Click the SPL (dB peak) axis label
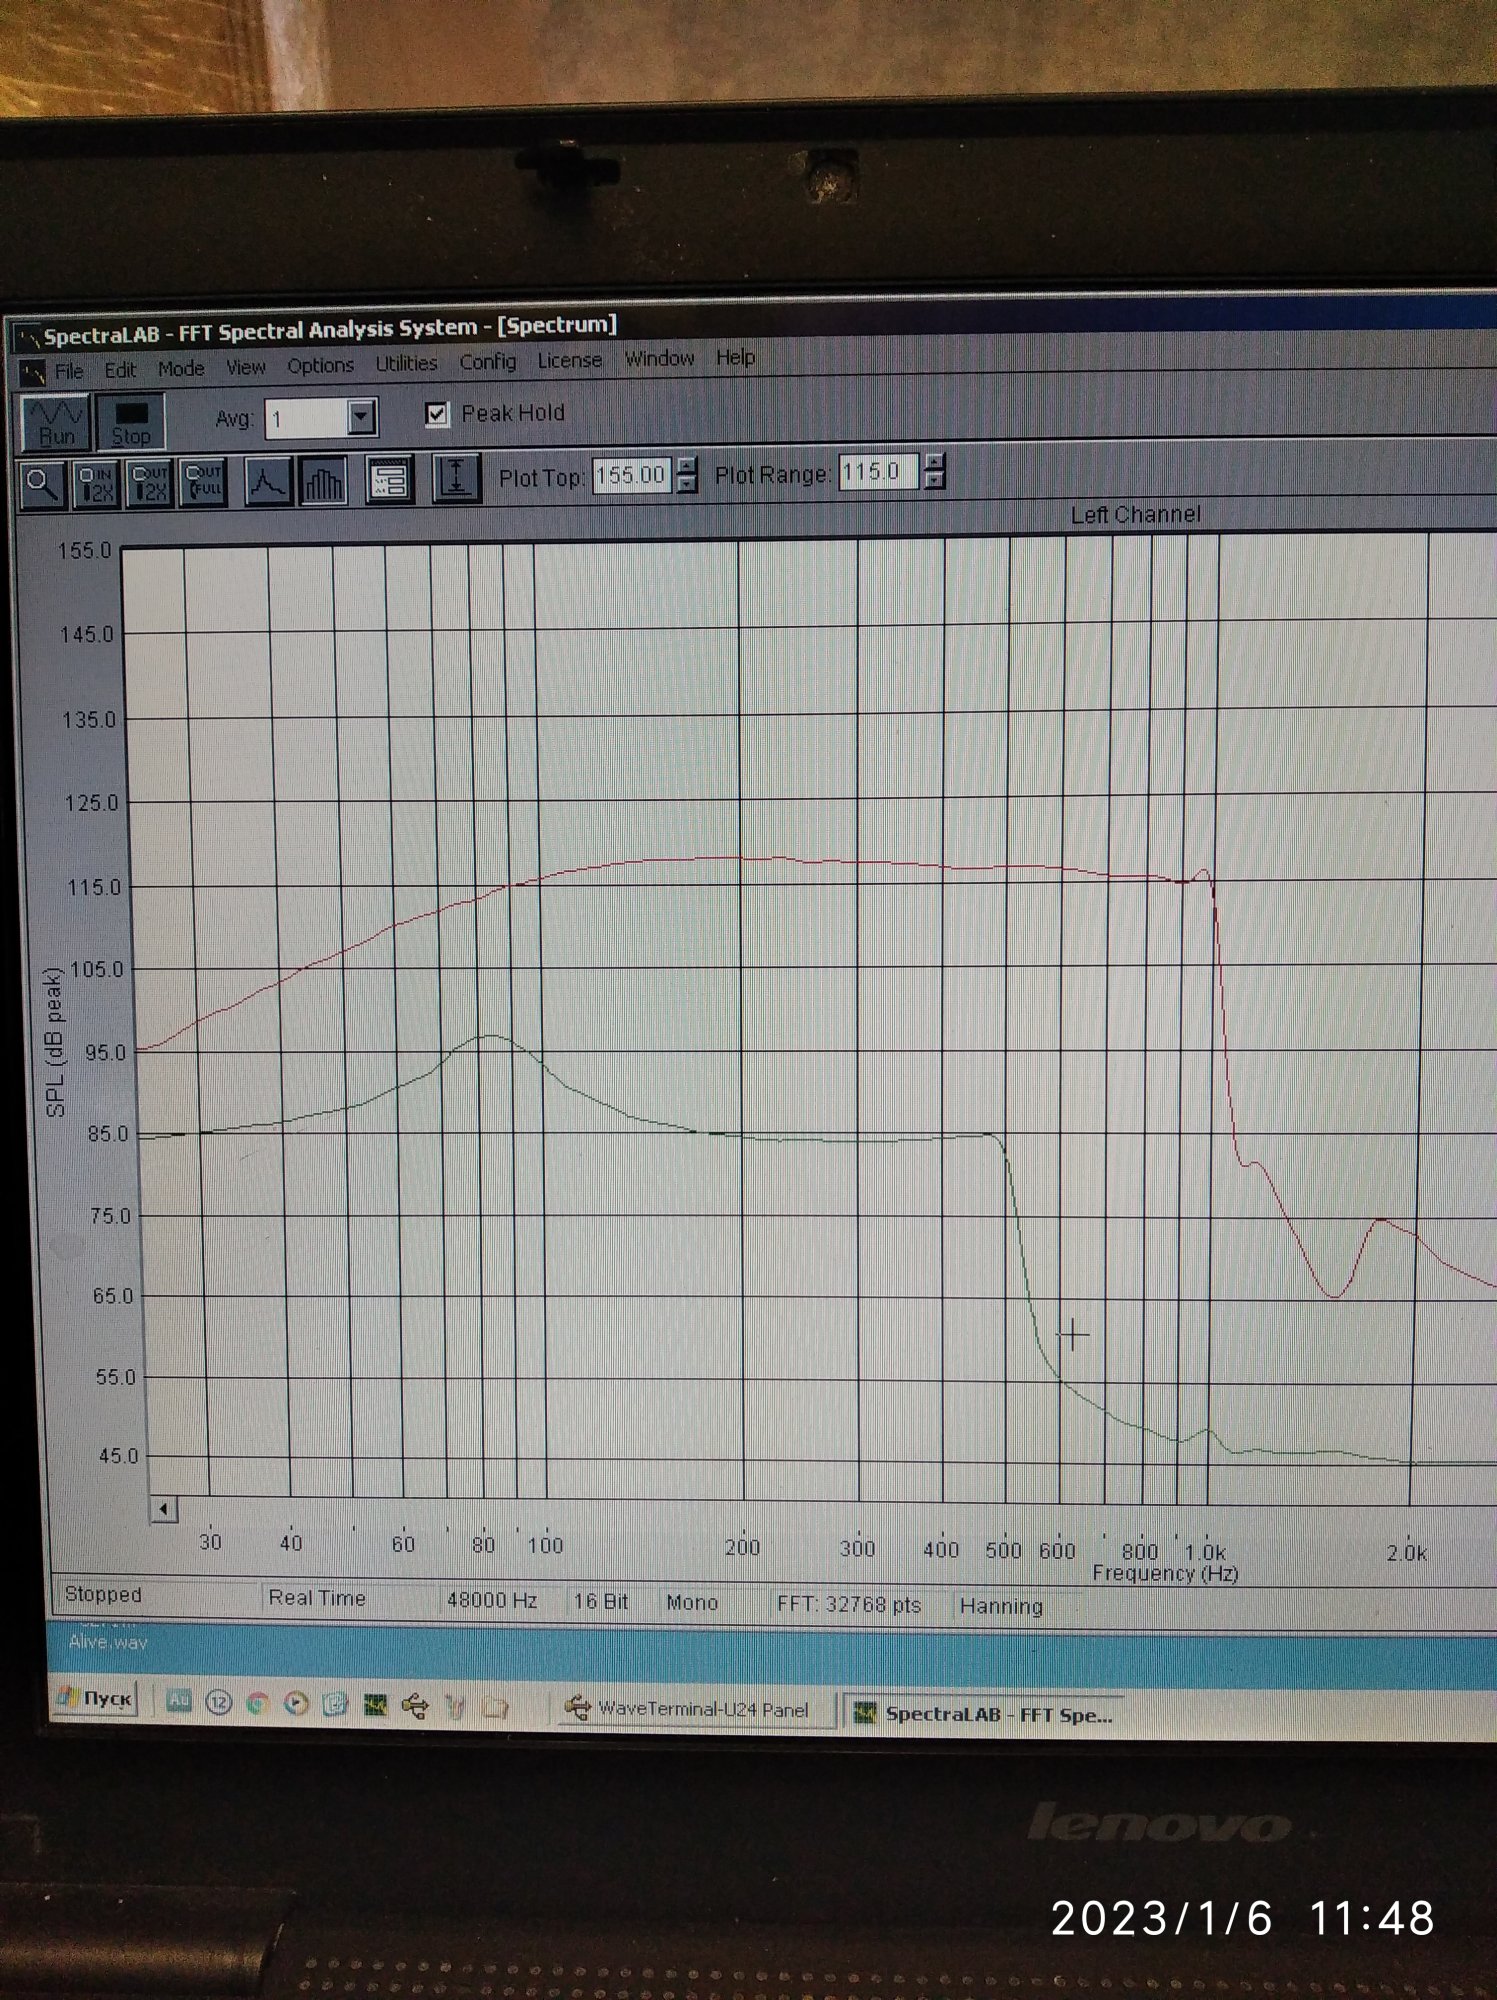 (55, 1041)
